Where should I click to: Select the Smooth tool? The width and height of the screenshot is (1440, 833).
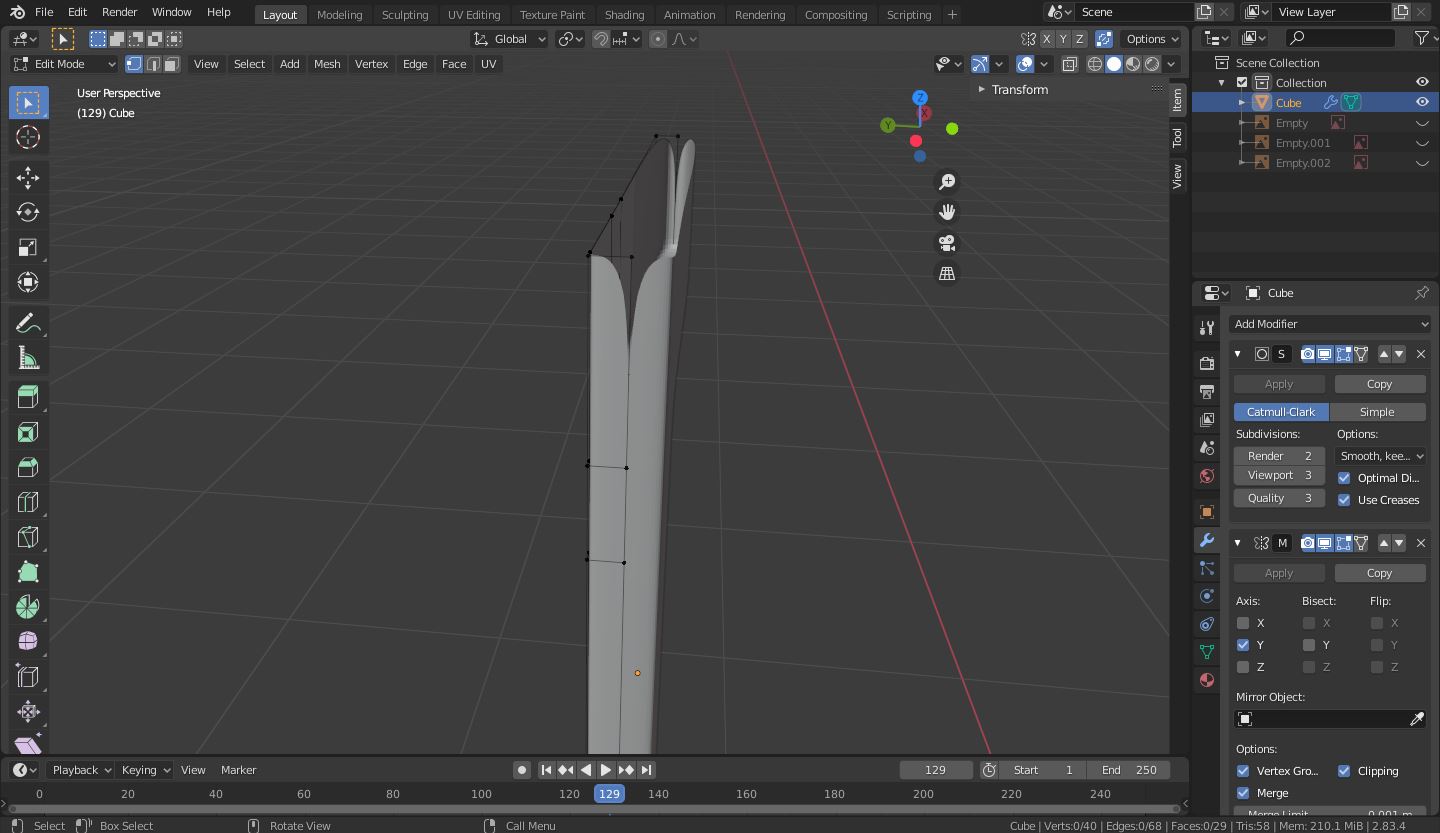(28, 641)
